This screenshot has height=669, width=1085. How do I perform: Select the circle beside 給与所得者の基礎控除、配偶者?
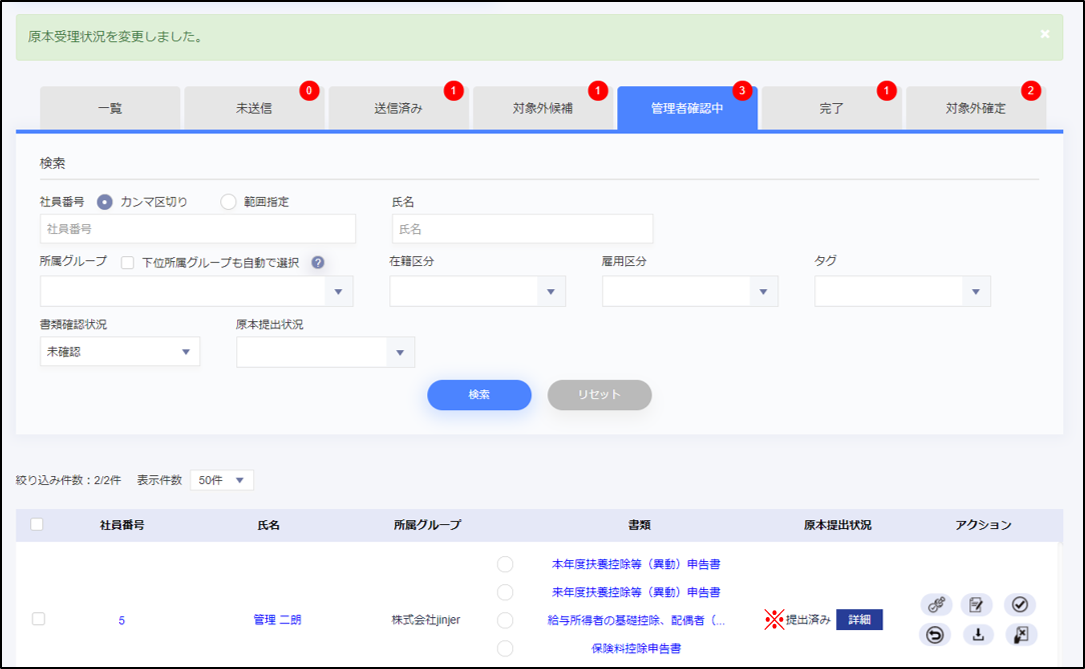(x=505, y=620)
